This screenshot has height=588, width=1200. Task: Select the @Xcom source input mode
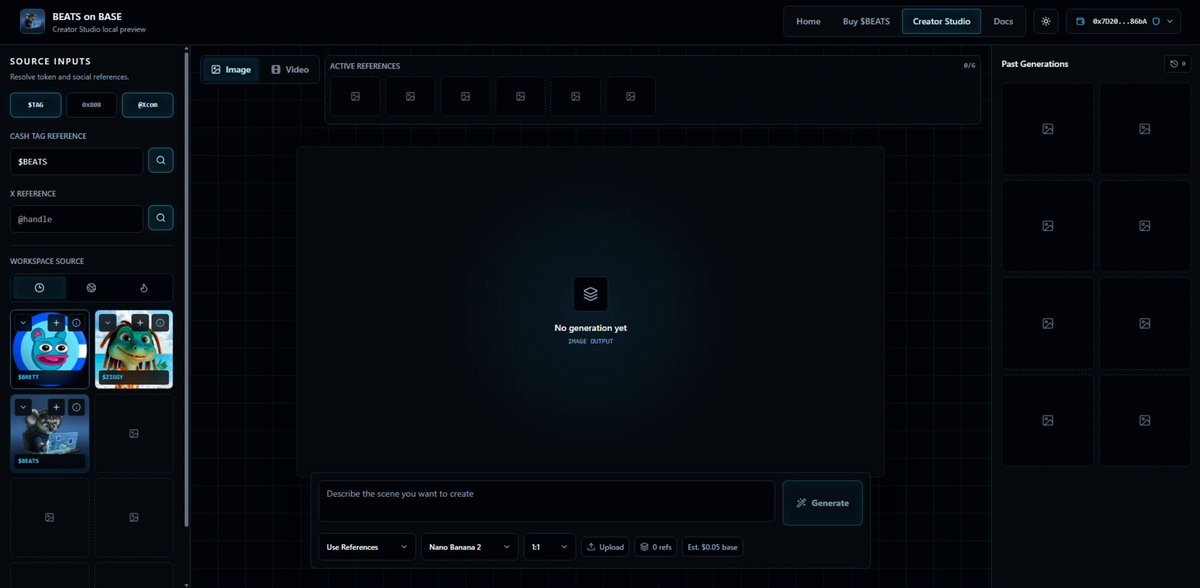pos(148,104)
